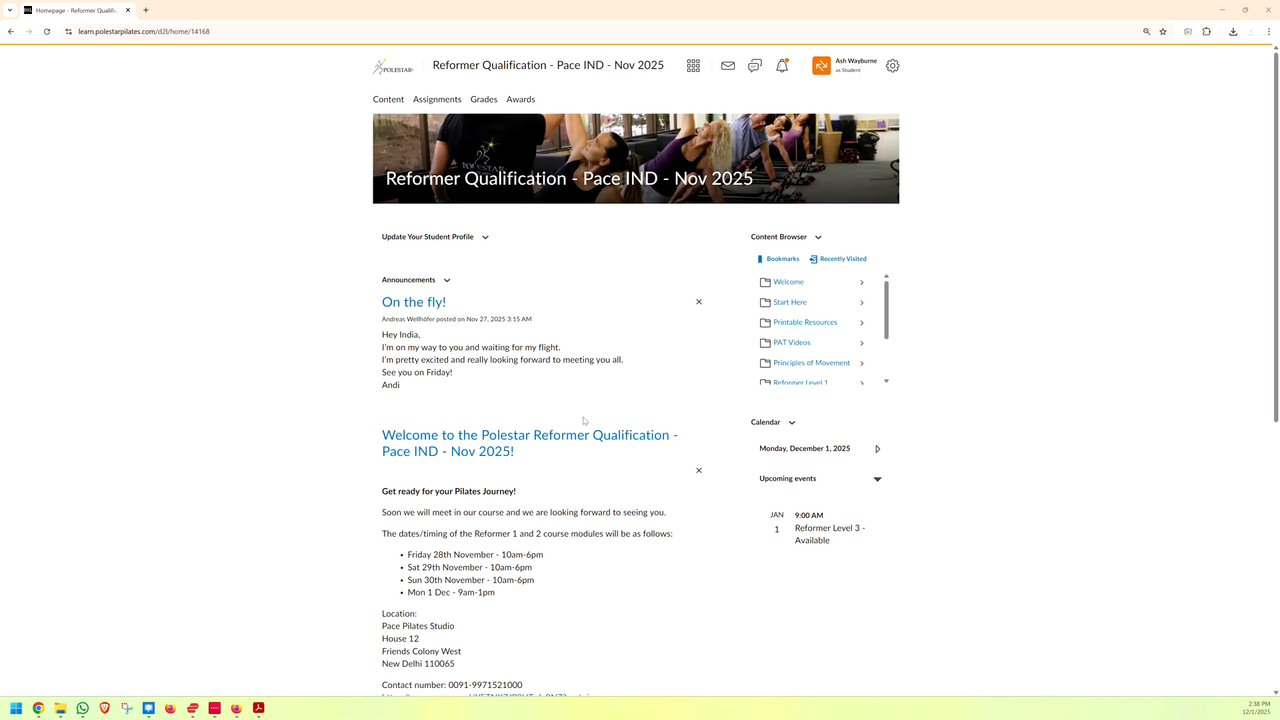
Task: Go to next day in Calendar
Action: tap(878, 449)
